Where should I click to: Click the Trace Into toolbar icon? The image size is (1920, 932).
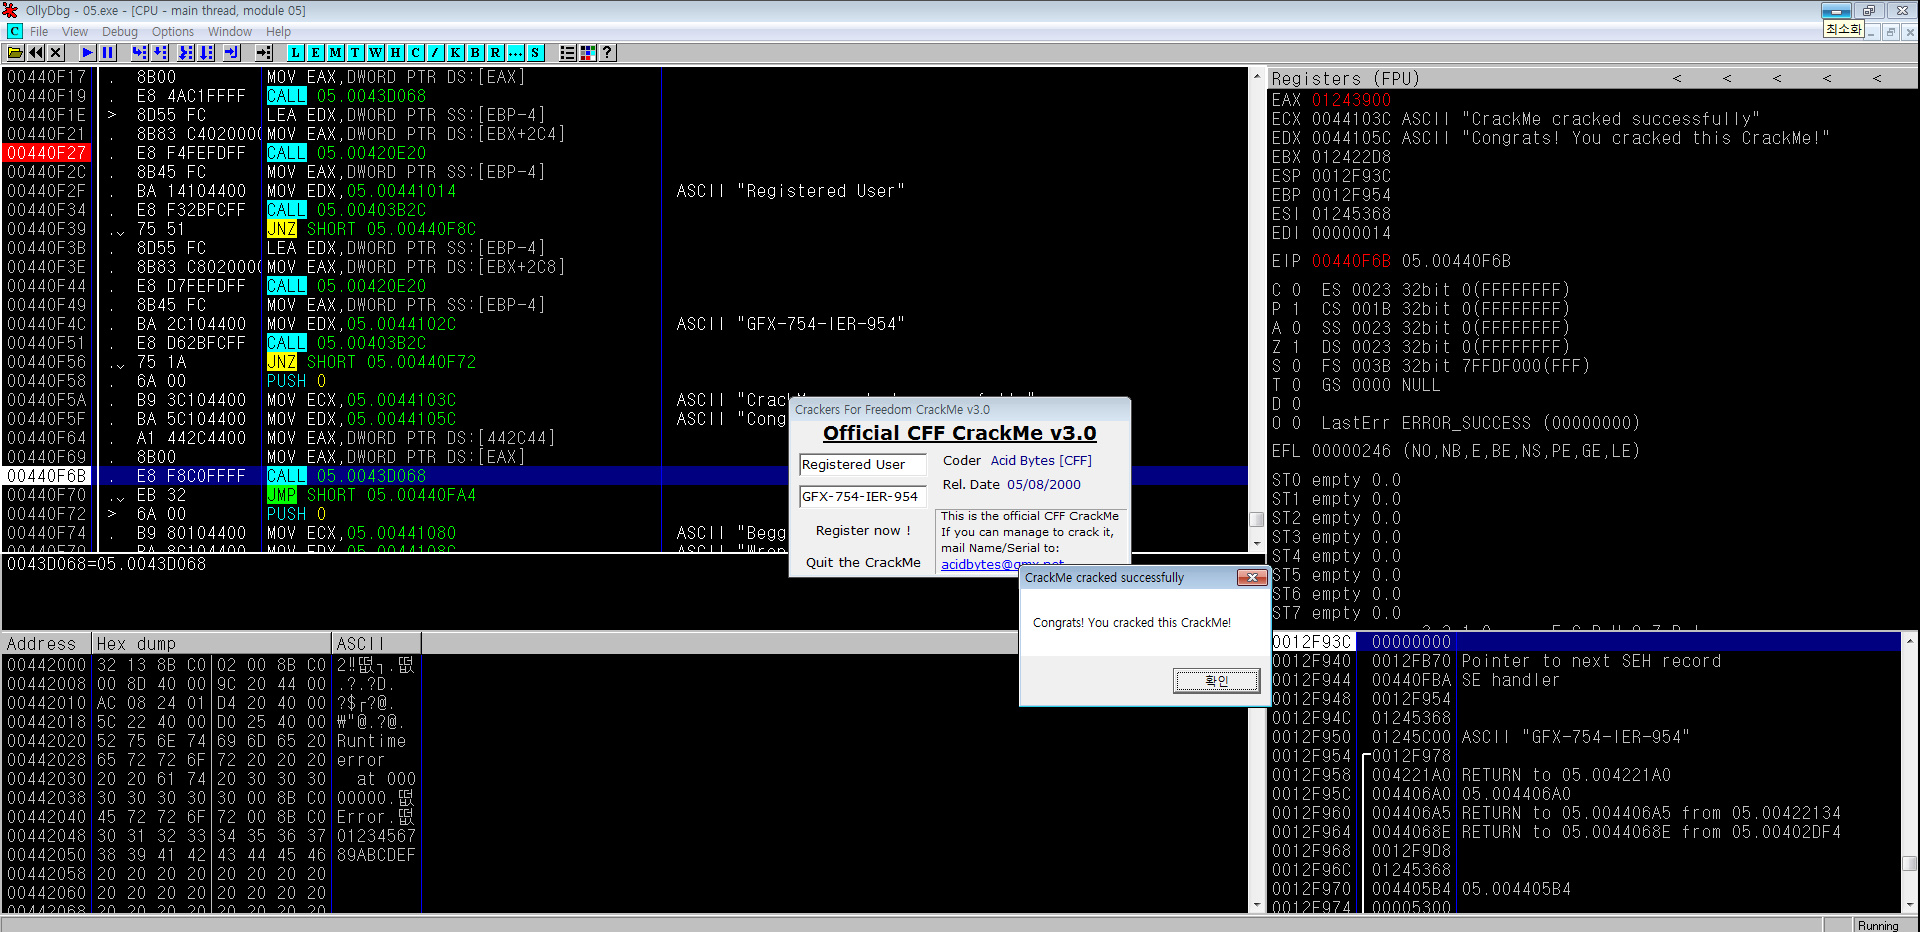186,53
